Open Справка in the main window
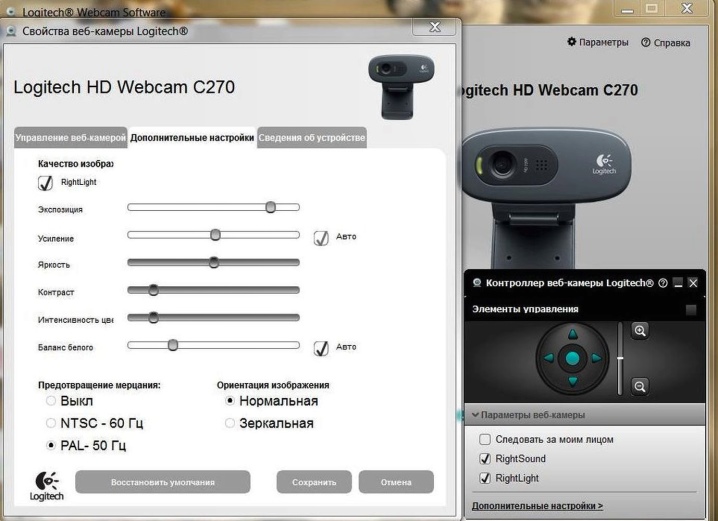Image resolution: width=718 pixels, height=521 pixels. 672,43
